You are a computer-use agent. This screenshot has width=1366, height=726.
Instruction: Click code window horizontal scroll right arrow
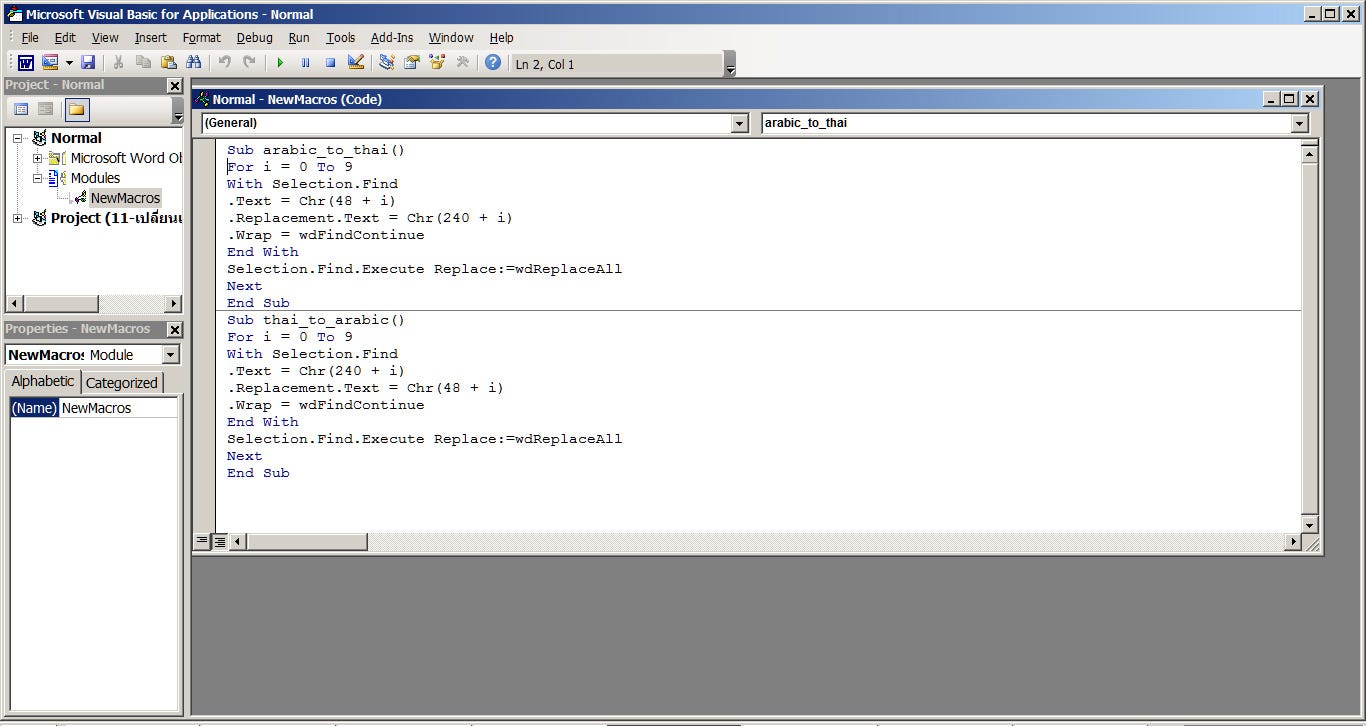click(1293, 542)
